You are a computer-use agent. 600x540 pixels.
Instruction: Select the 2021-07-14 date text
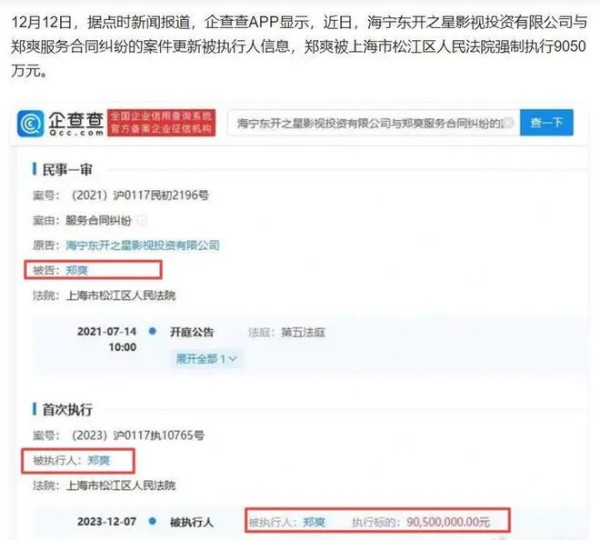pos(107,331)
